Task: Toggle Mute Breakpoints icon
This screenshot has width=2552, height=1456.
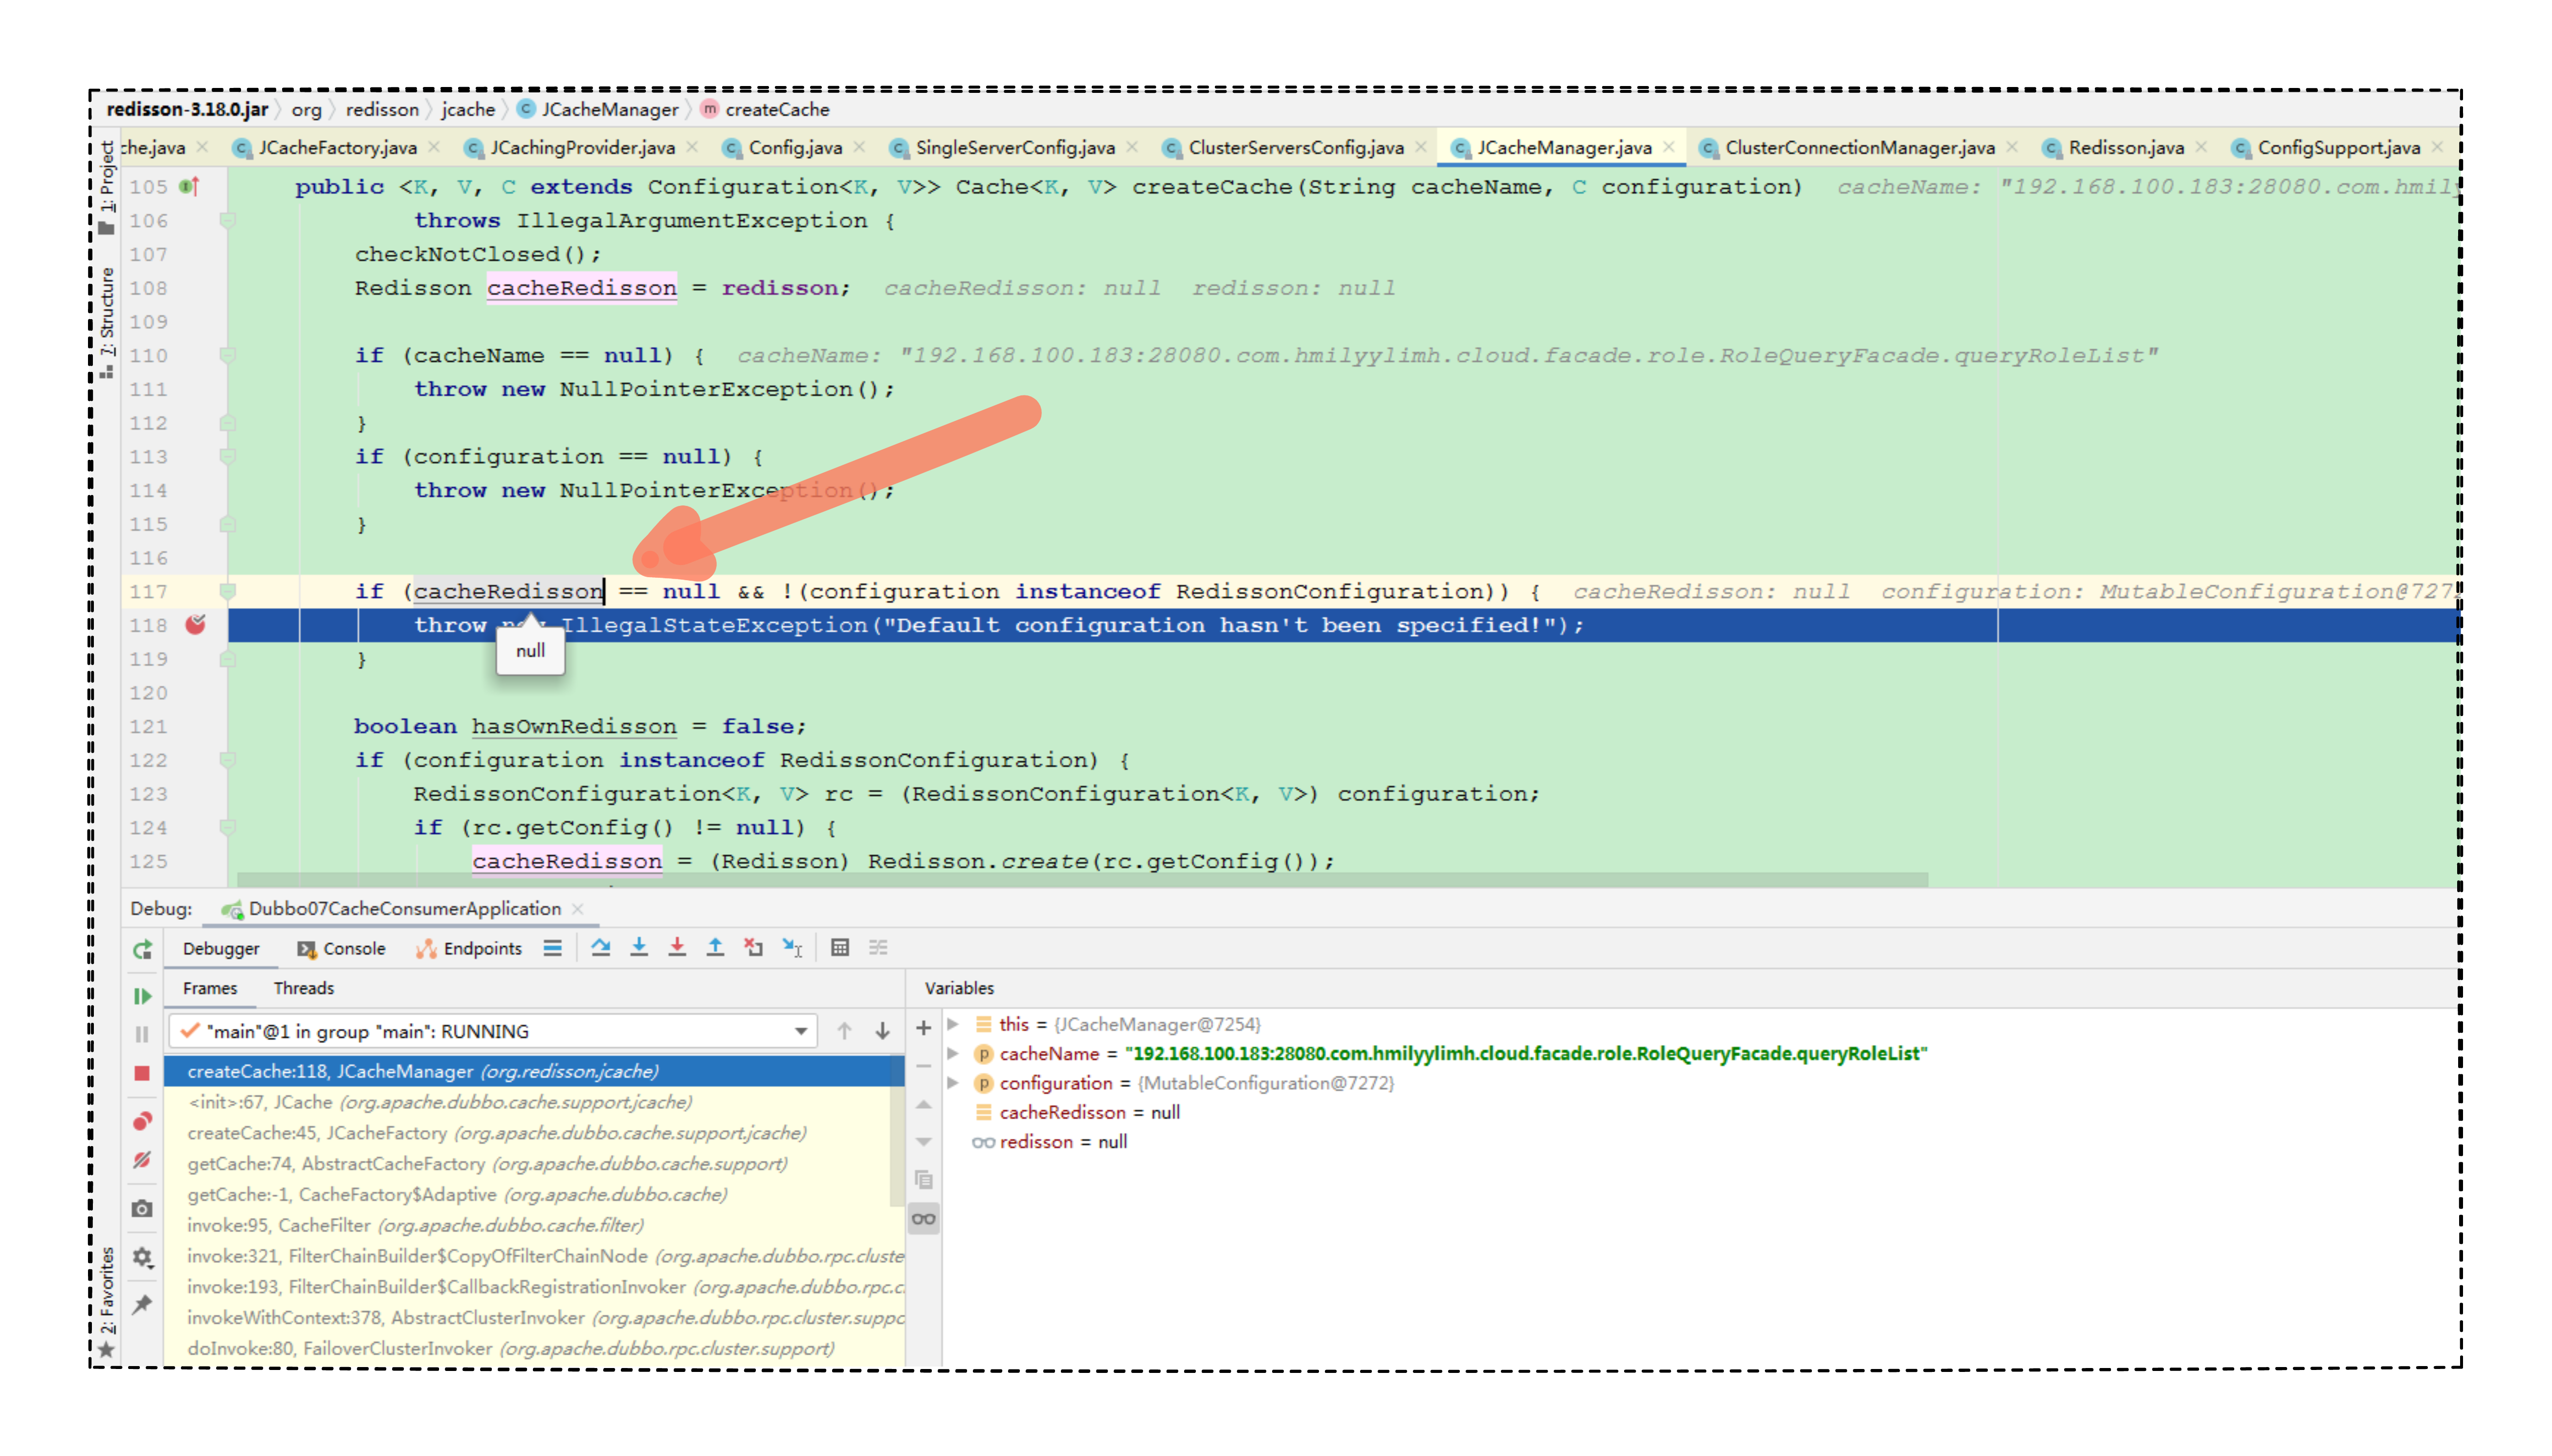Action: (x=142, y=1160)
